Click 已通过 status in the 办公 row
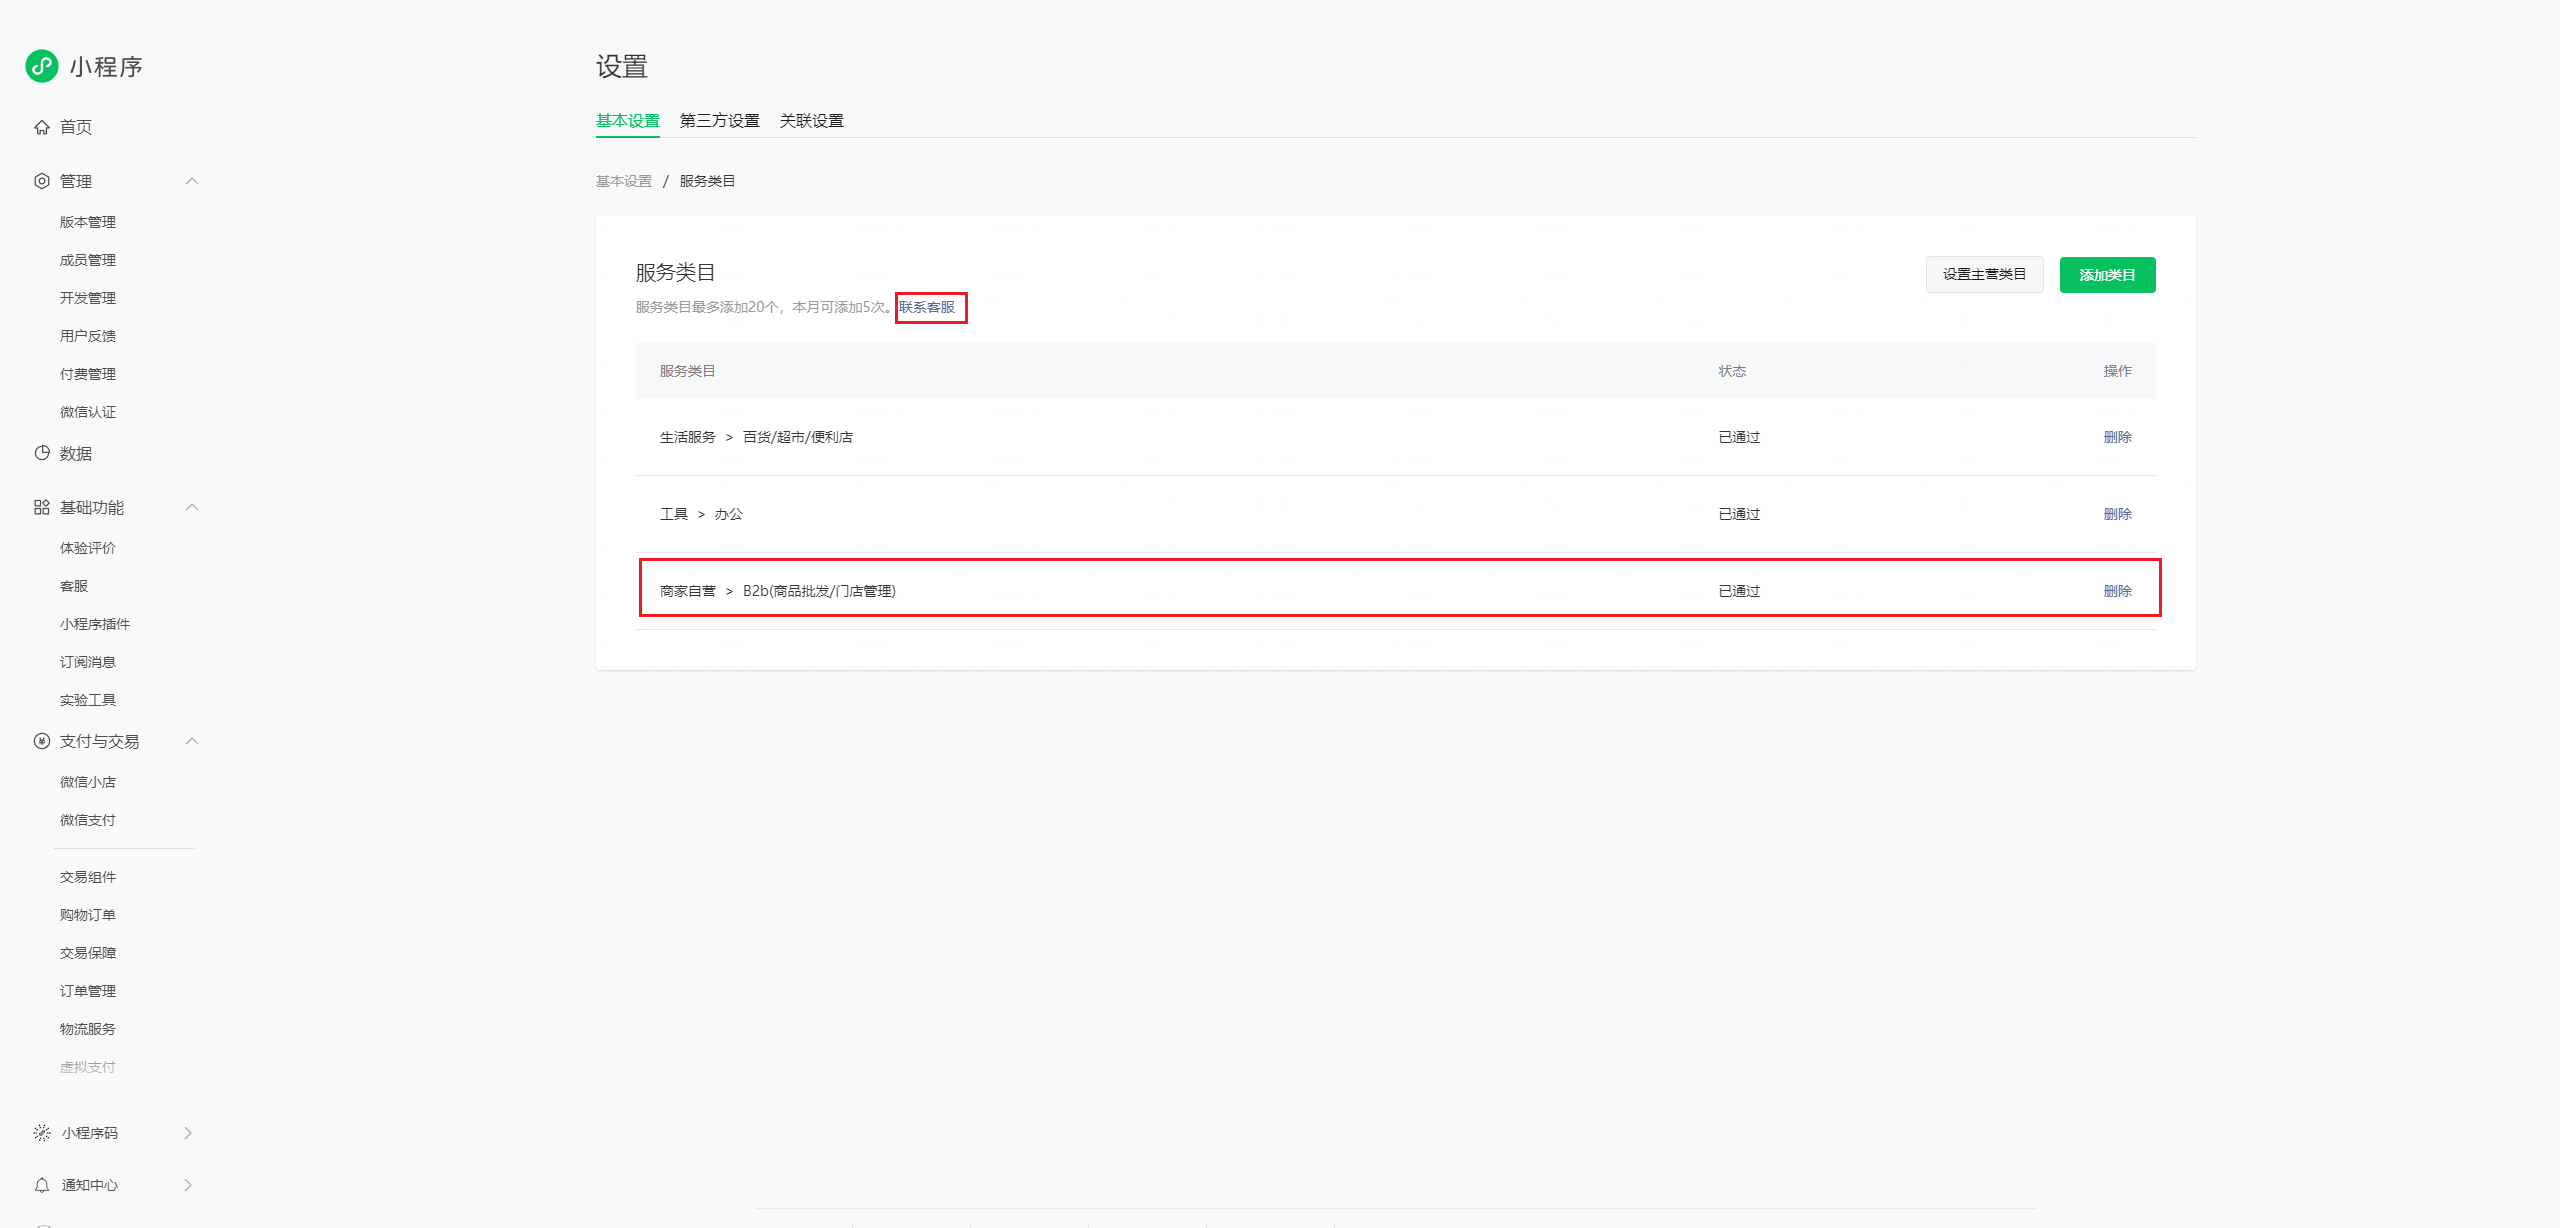Viewport: 2560px width, 1228px height. point(1739,514)
